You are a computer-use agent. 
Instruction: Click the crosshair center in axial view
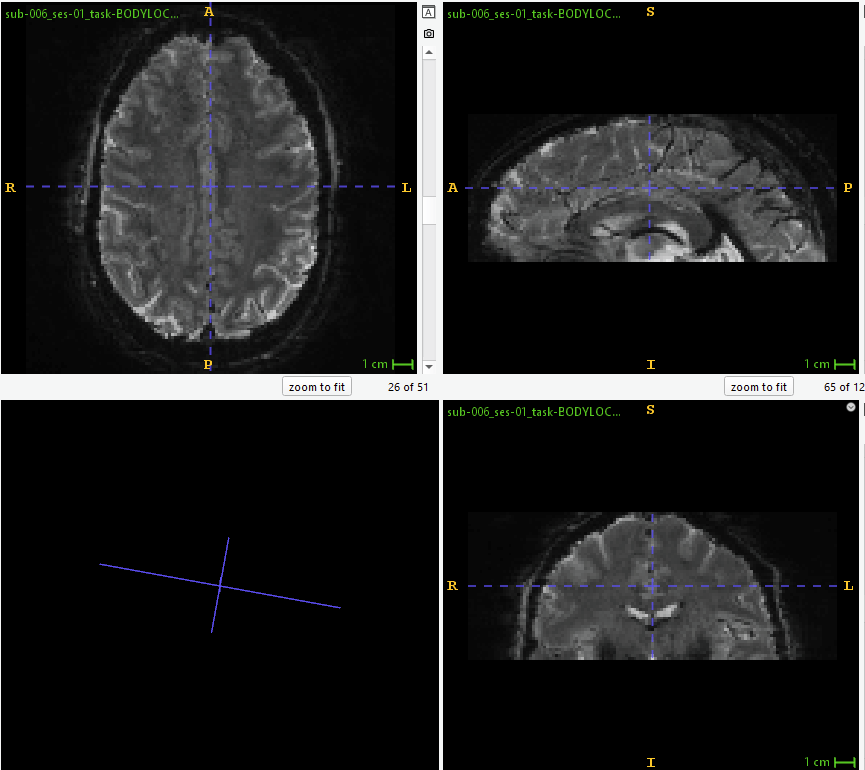[209, 187]
